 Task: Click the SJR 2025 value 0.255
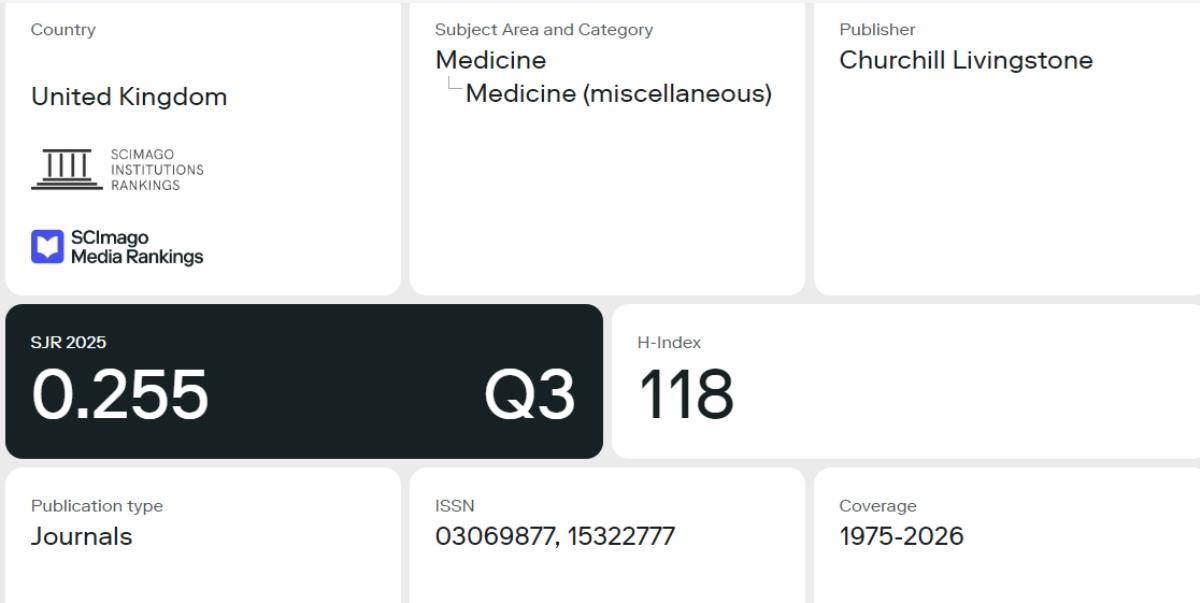point(120,394)
